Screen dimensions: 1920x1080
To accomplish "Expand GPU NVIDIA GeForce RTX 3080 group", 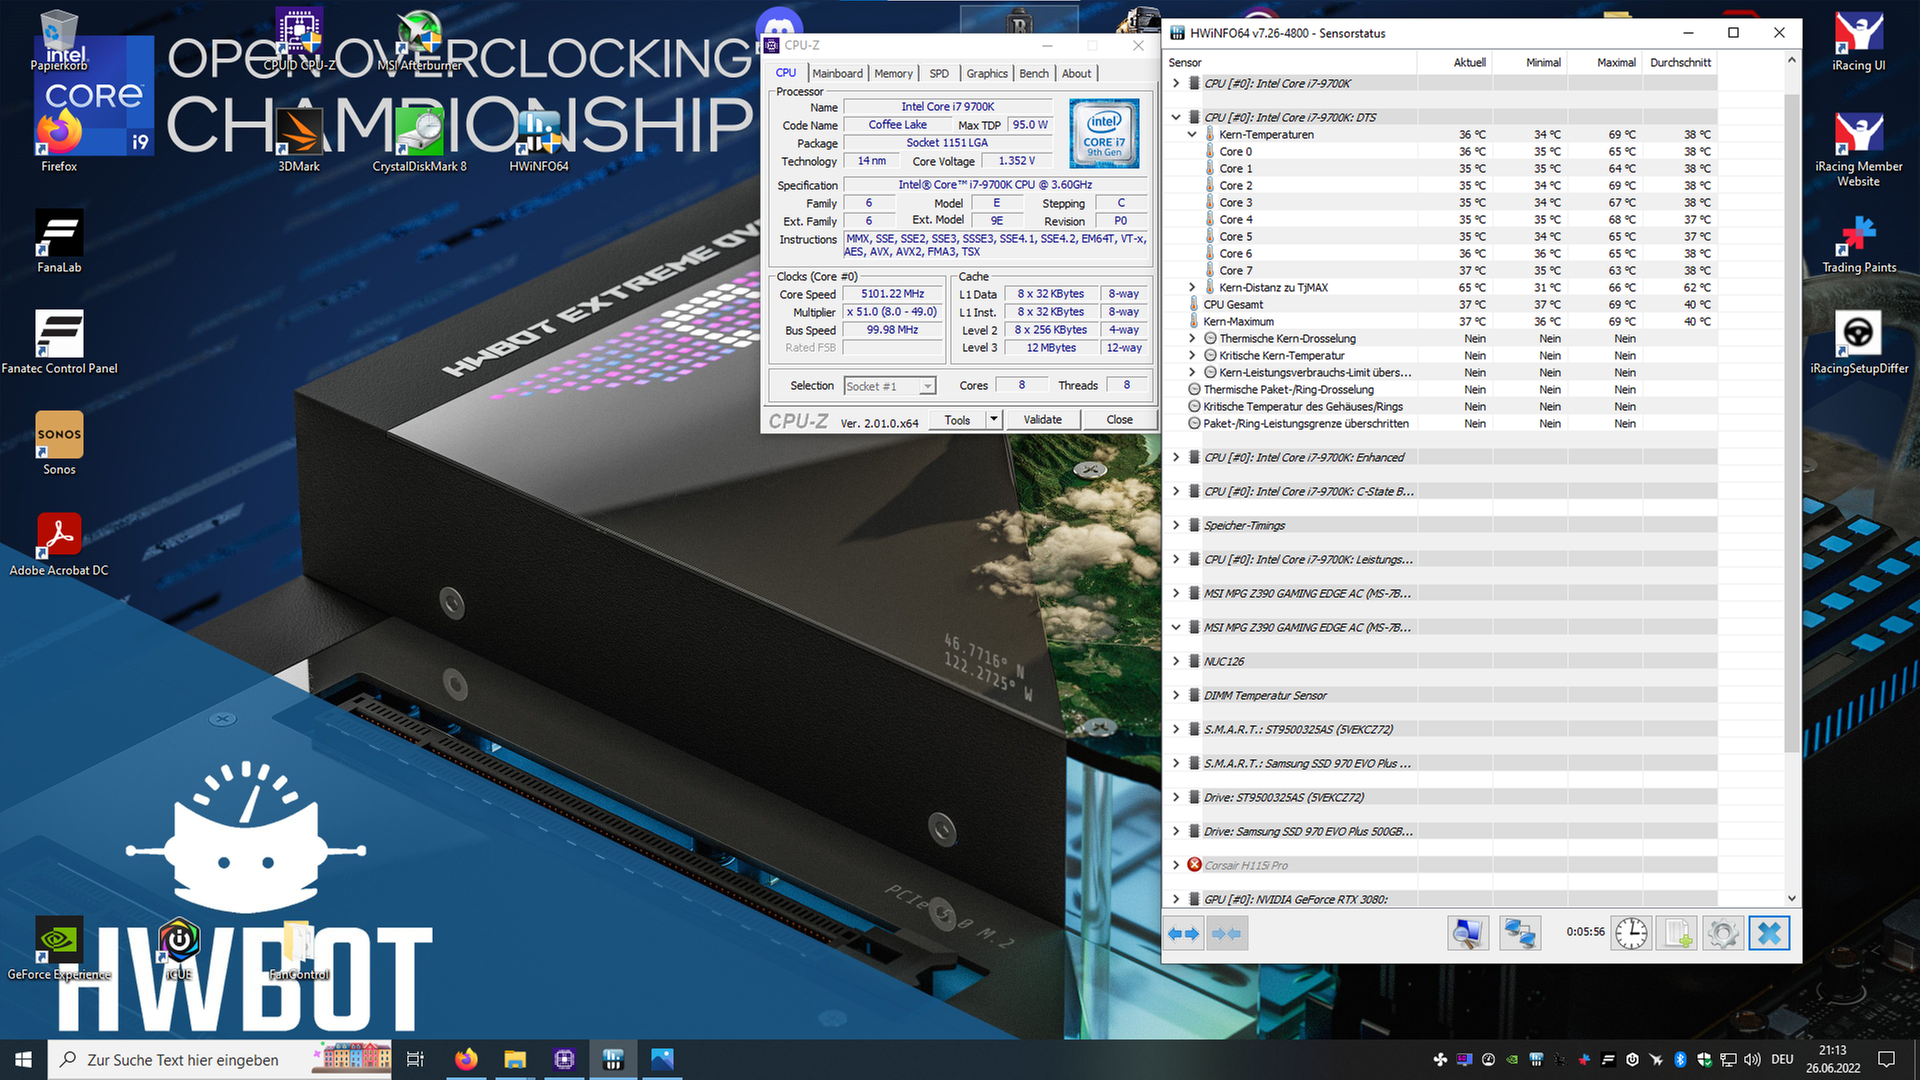I will tap(1176, 899).
